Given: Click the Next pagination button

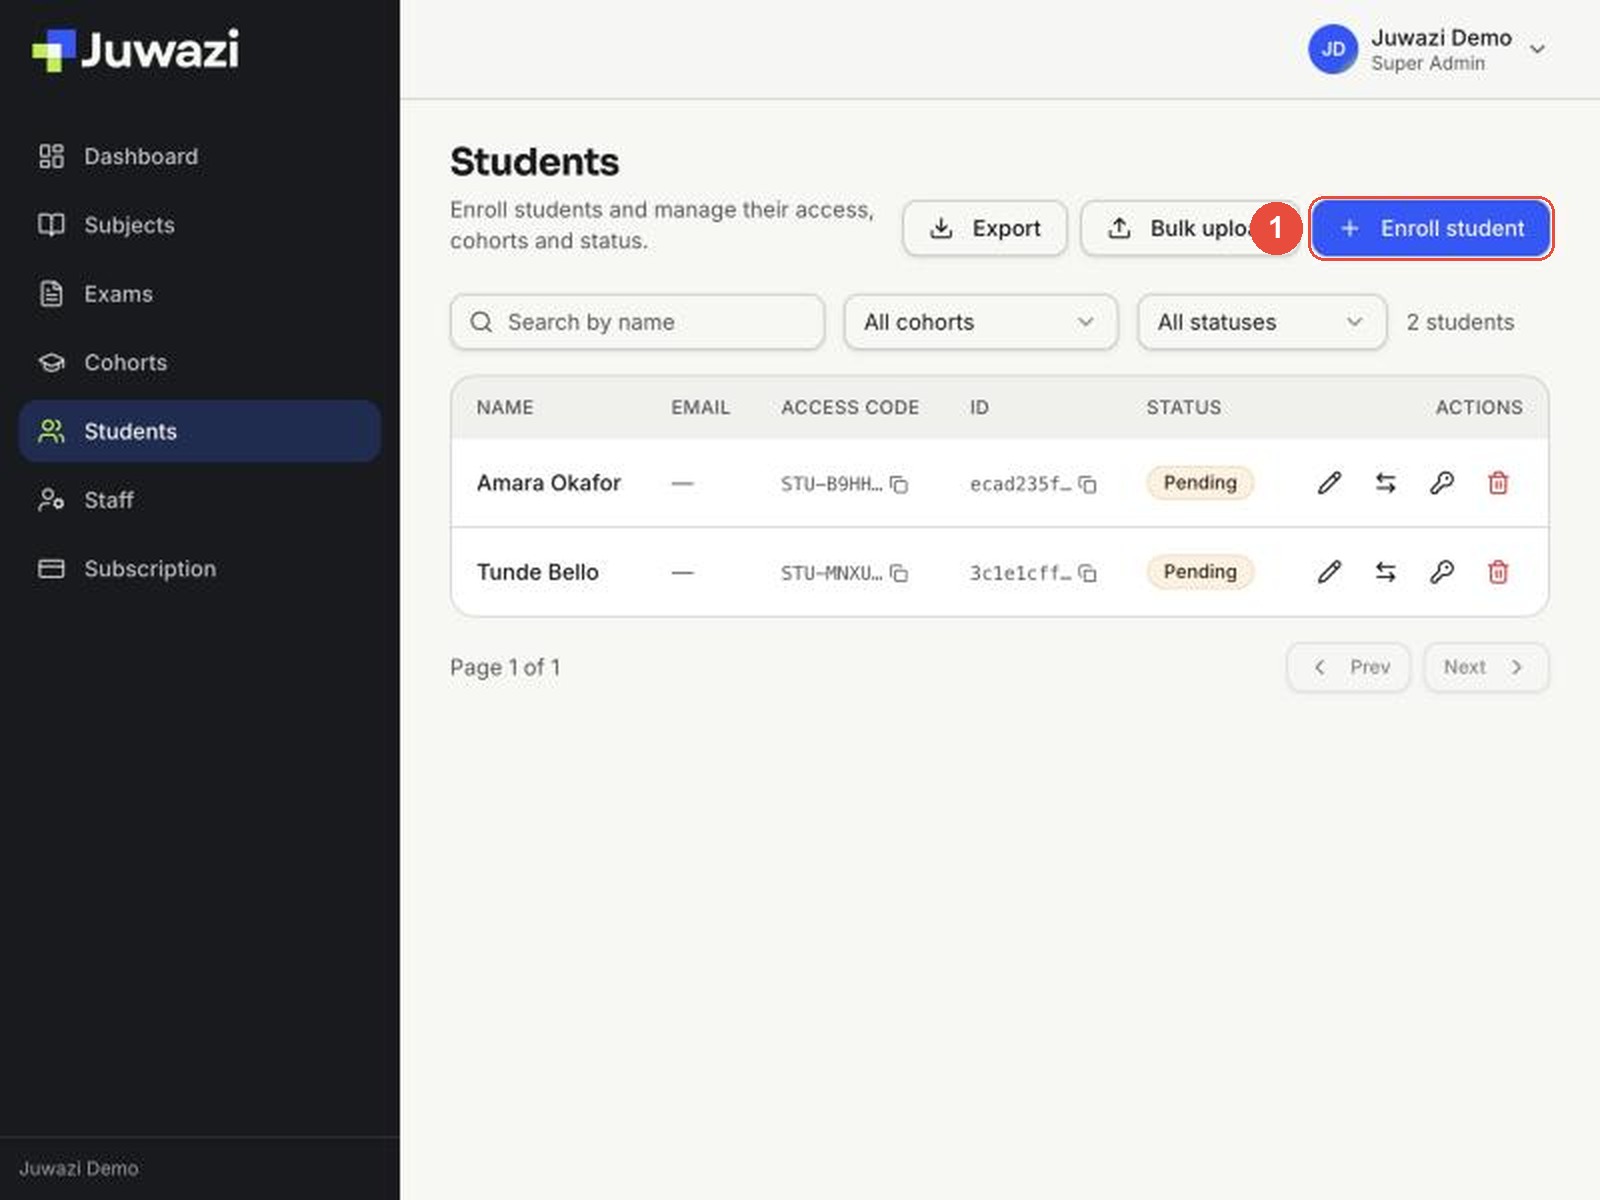Looking at the screenshot, I should 1486,667.
